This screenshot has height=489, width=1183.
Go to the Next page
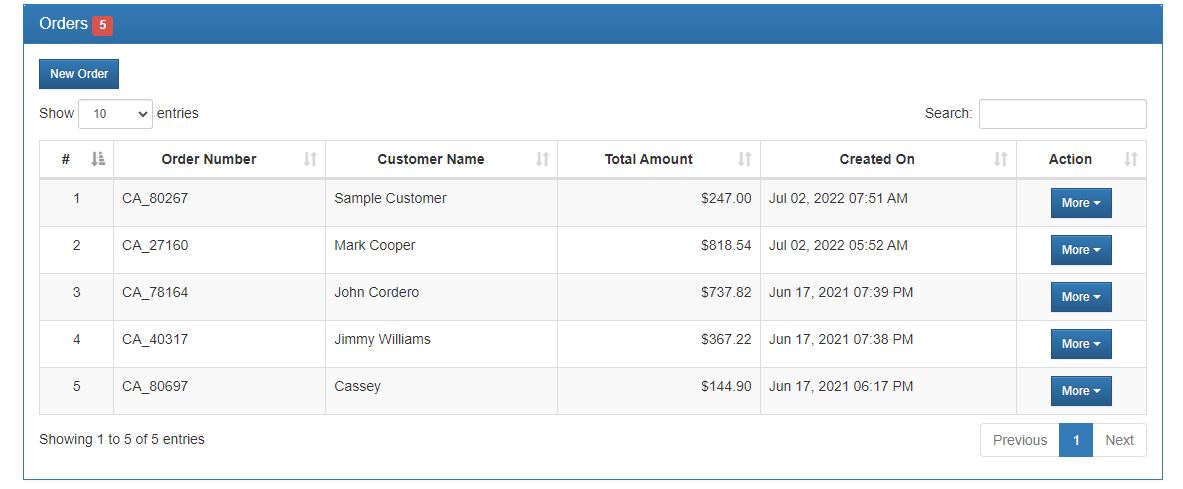coord(1119,440)
